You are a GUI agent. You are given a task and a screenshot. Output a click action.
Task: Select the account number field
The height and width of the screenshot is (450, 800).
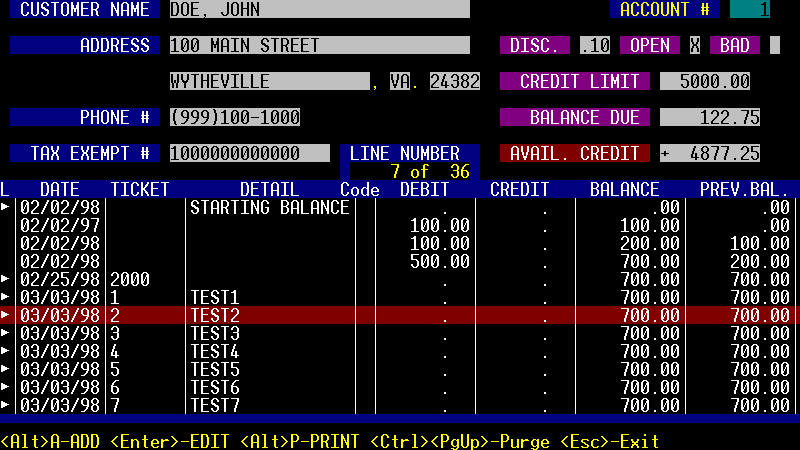point(750,9)
